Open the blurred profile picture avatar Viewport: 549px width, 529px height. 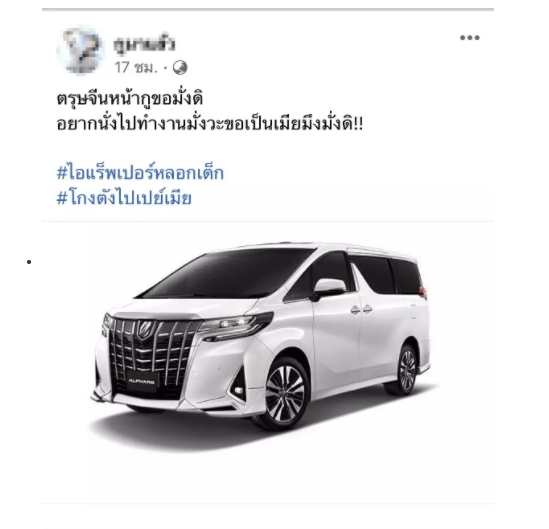[81, 50]
